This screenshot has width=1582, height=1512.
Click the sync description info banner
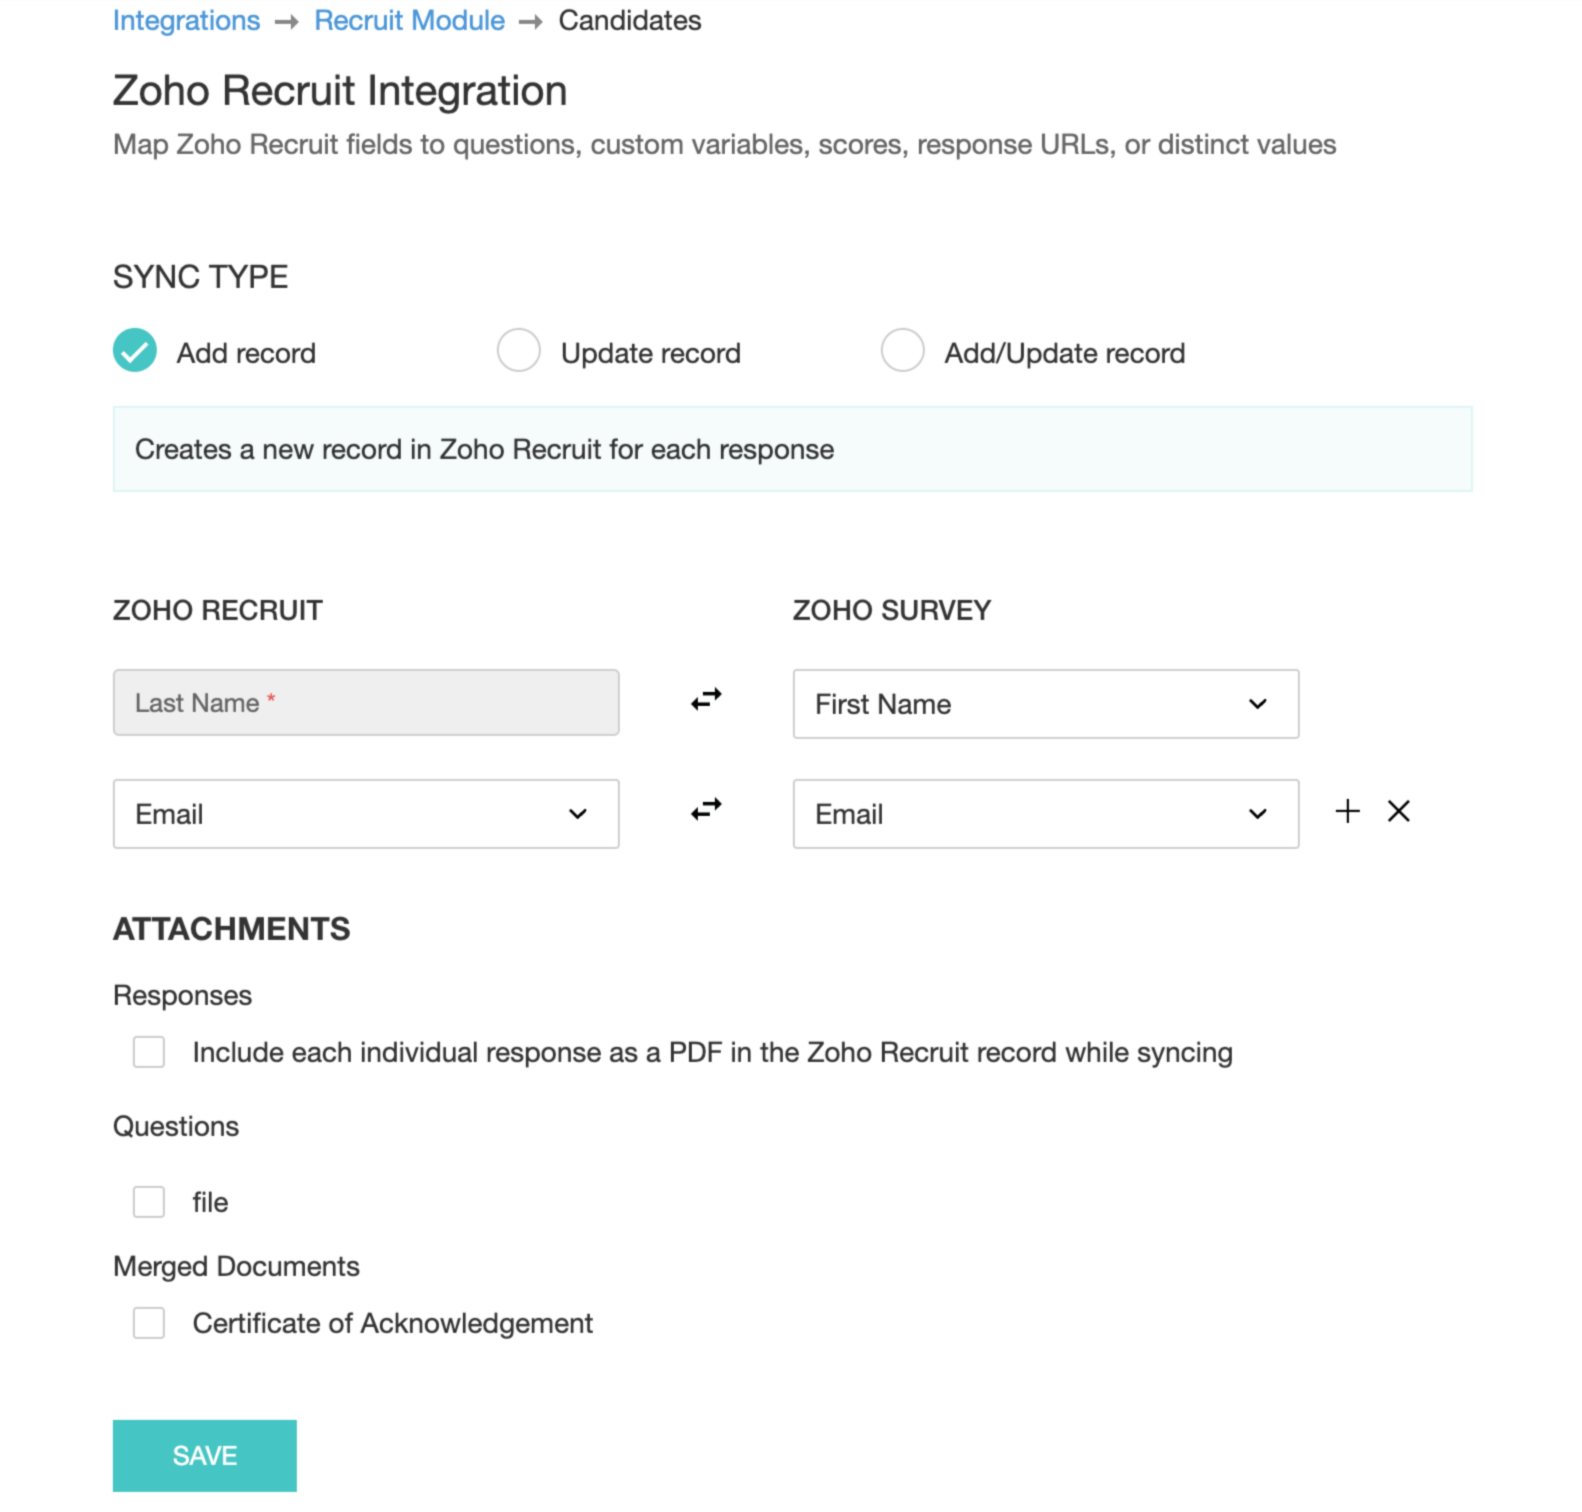coord(791,449)
